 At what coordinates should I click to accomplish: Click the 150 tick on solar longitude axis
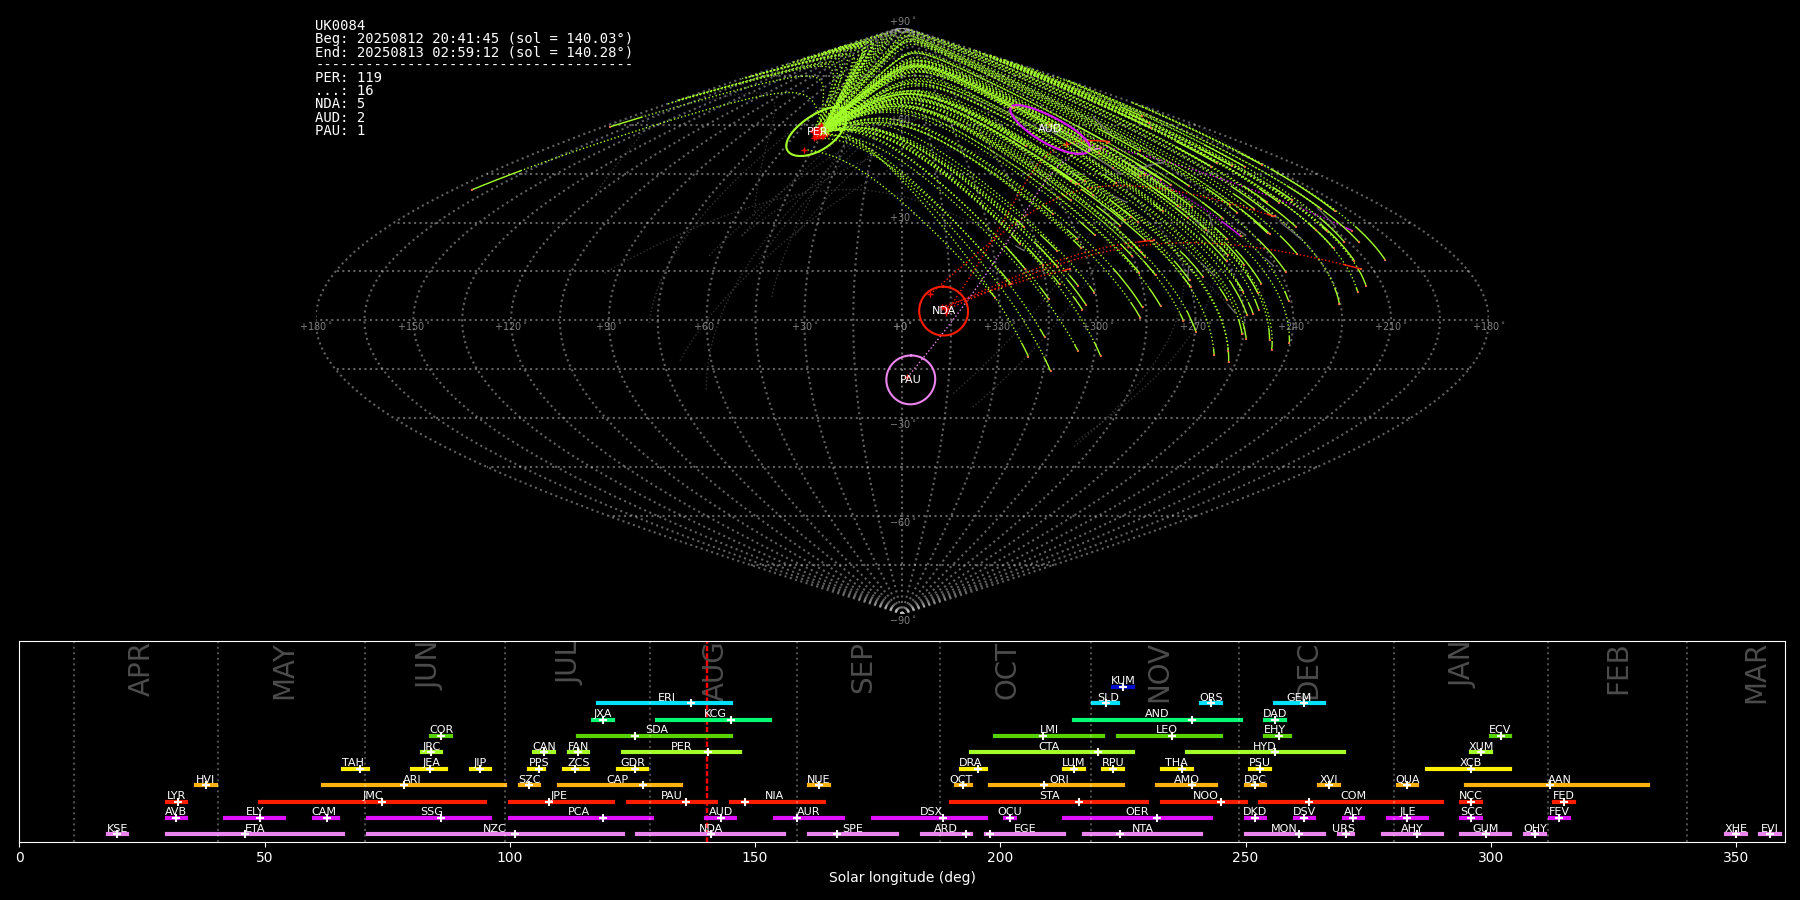[x=755, y=857]
